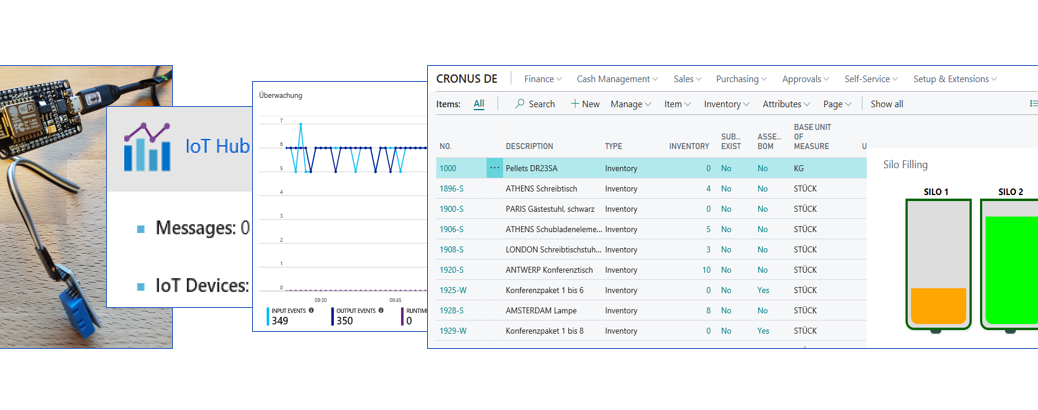Open the Cash Management dropdown menu
The height and width of the screenshot is (410, 1038).
click(x=617, y=79)
